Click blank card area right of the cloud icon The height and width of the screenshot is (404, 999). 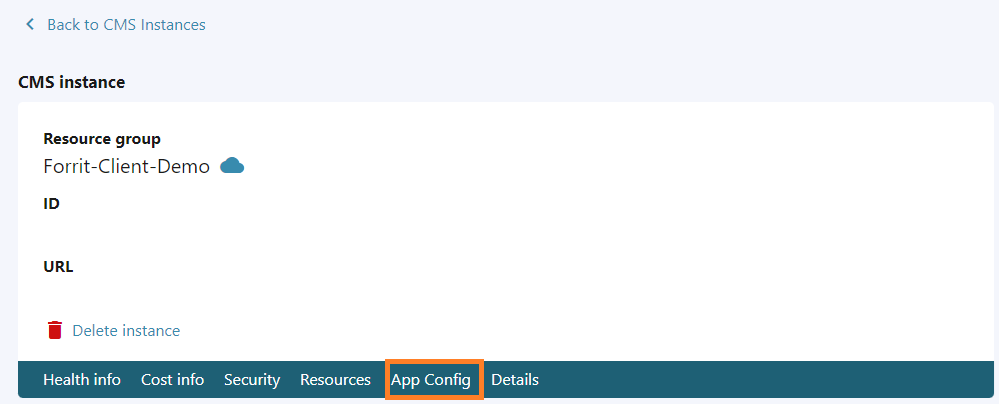point(600,166)
